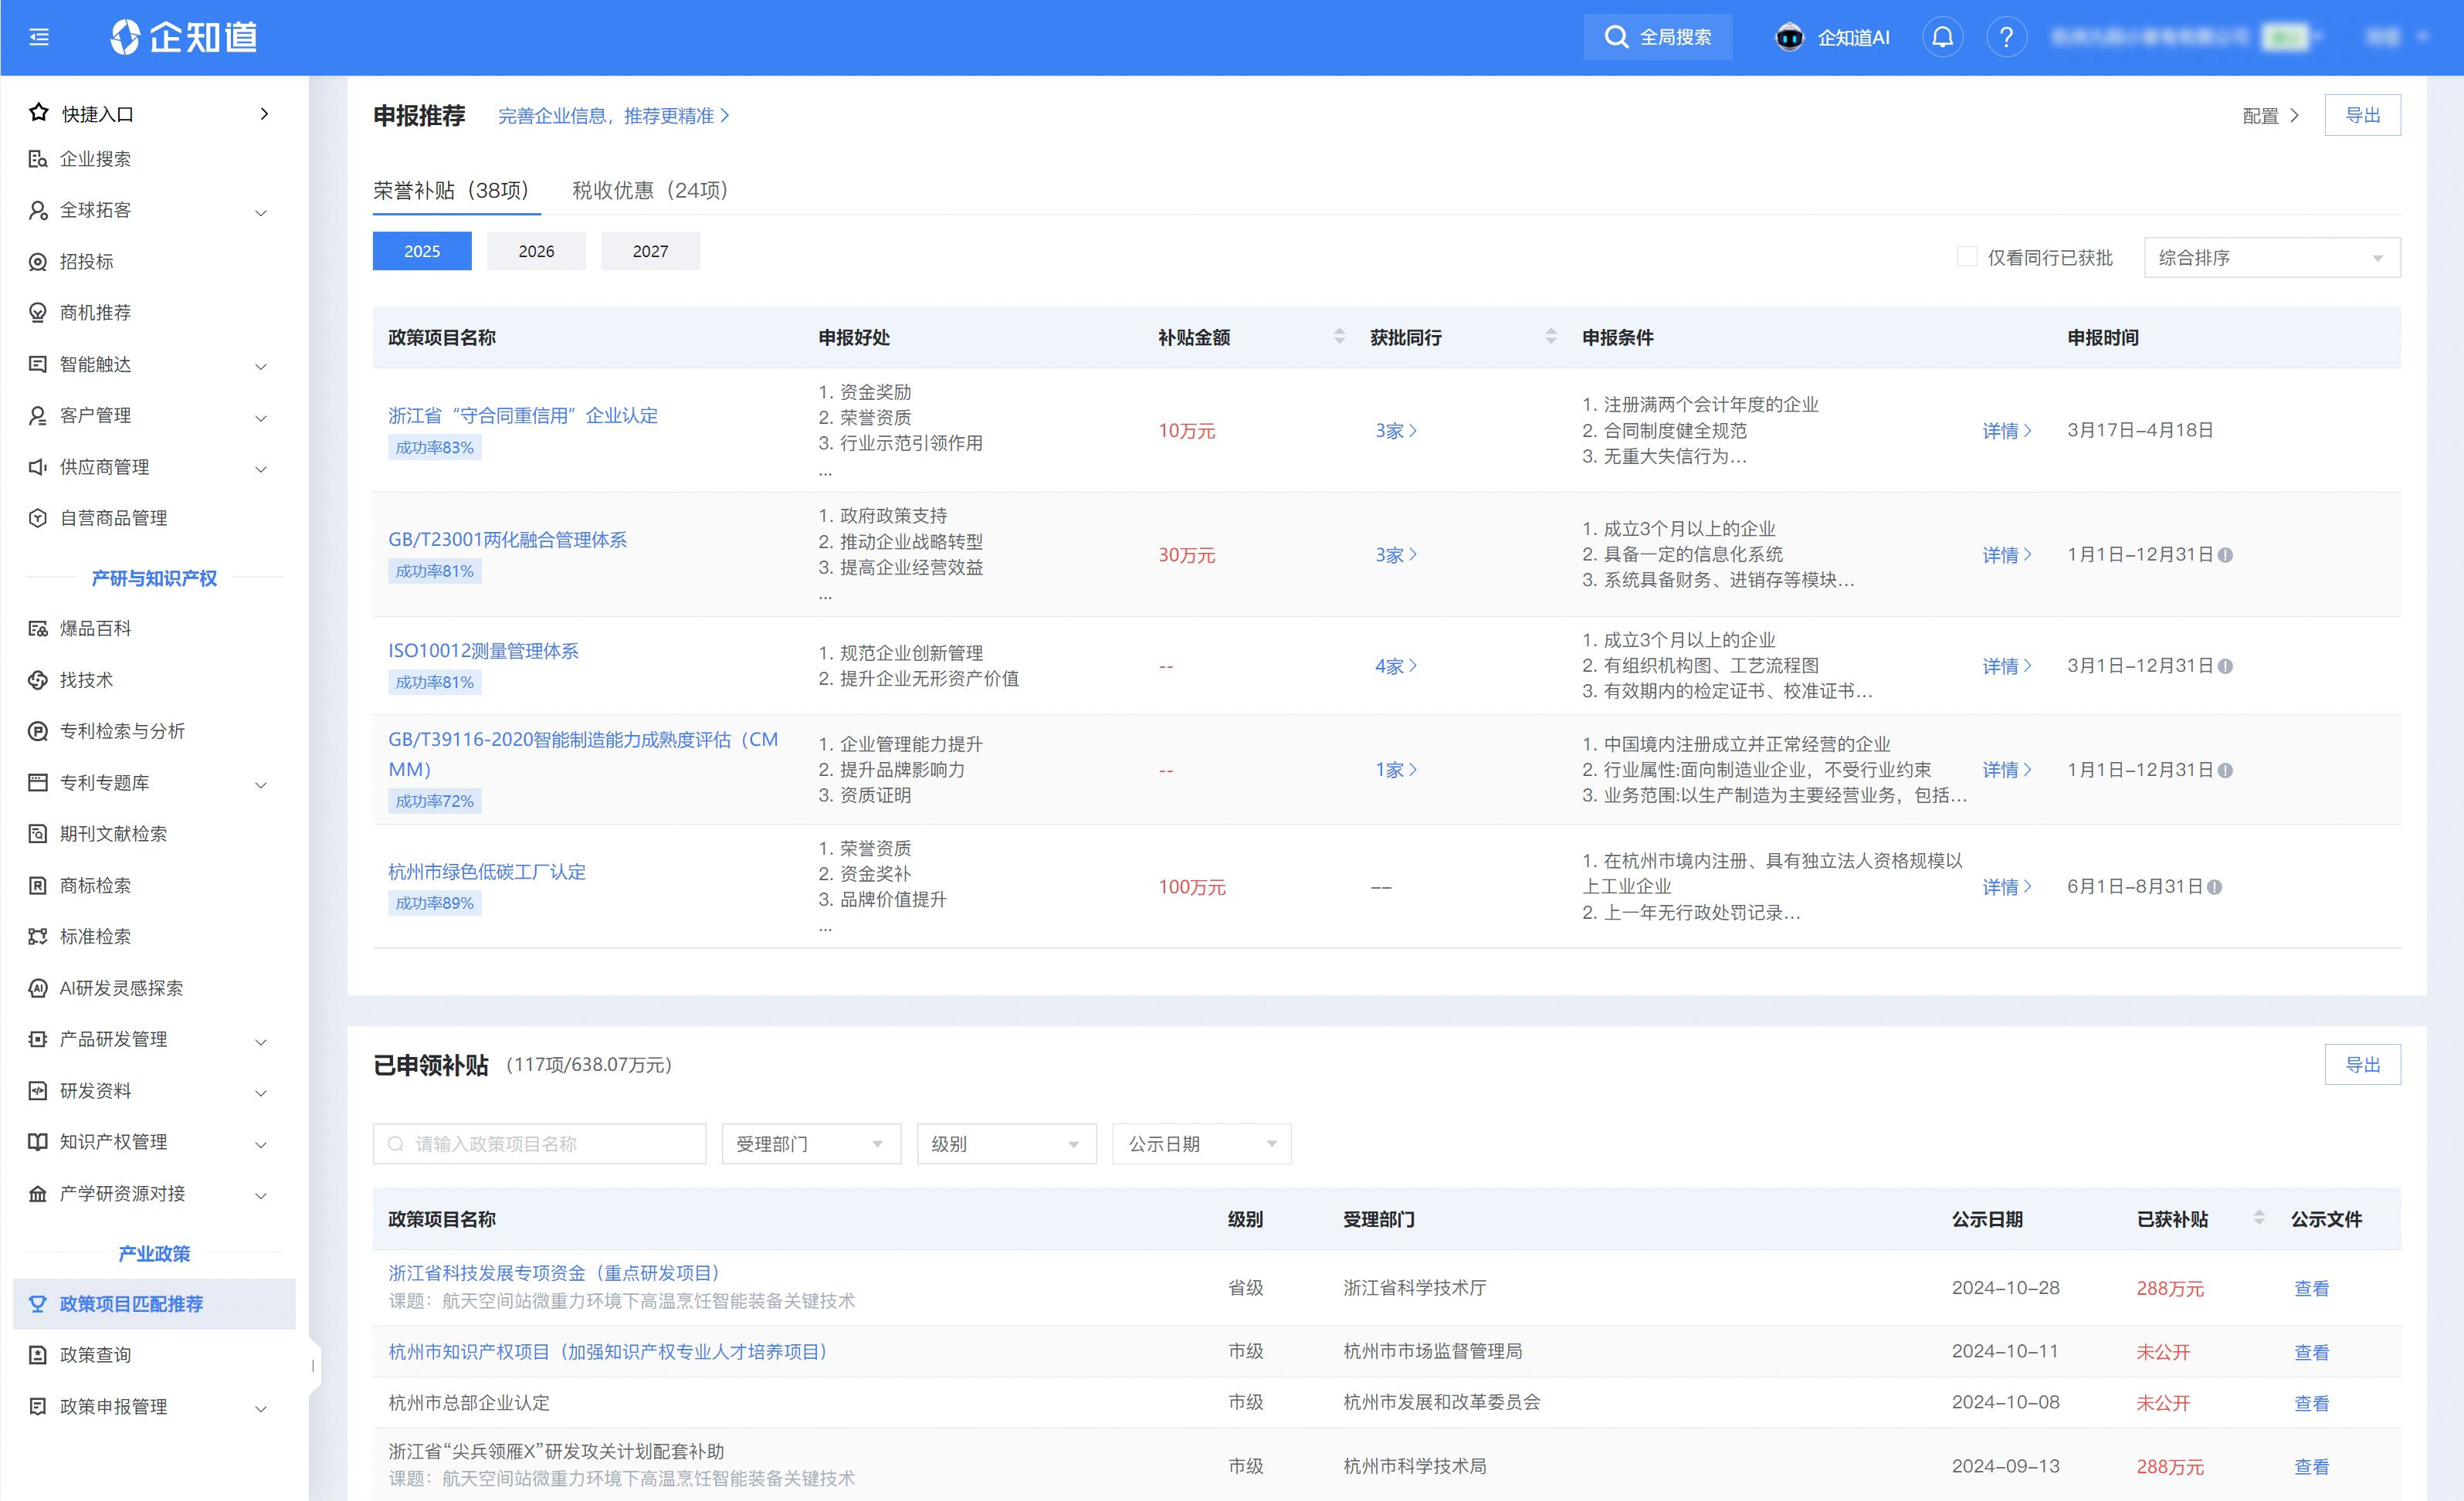Collapse sidebar using the hamburger menu icon
This screenshot has height=1501, width=2464.
[39, 37]
